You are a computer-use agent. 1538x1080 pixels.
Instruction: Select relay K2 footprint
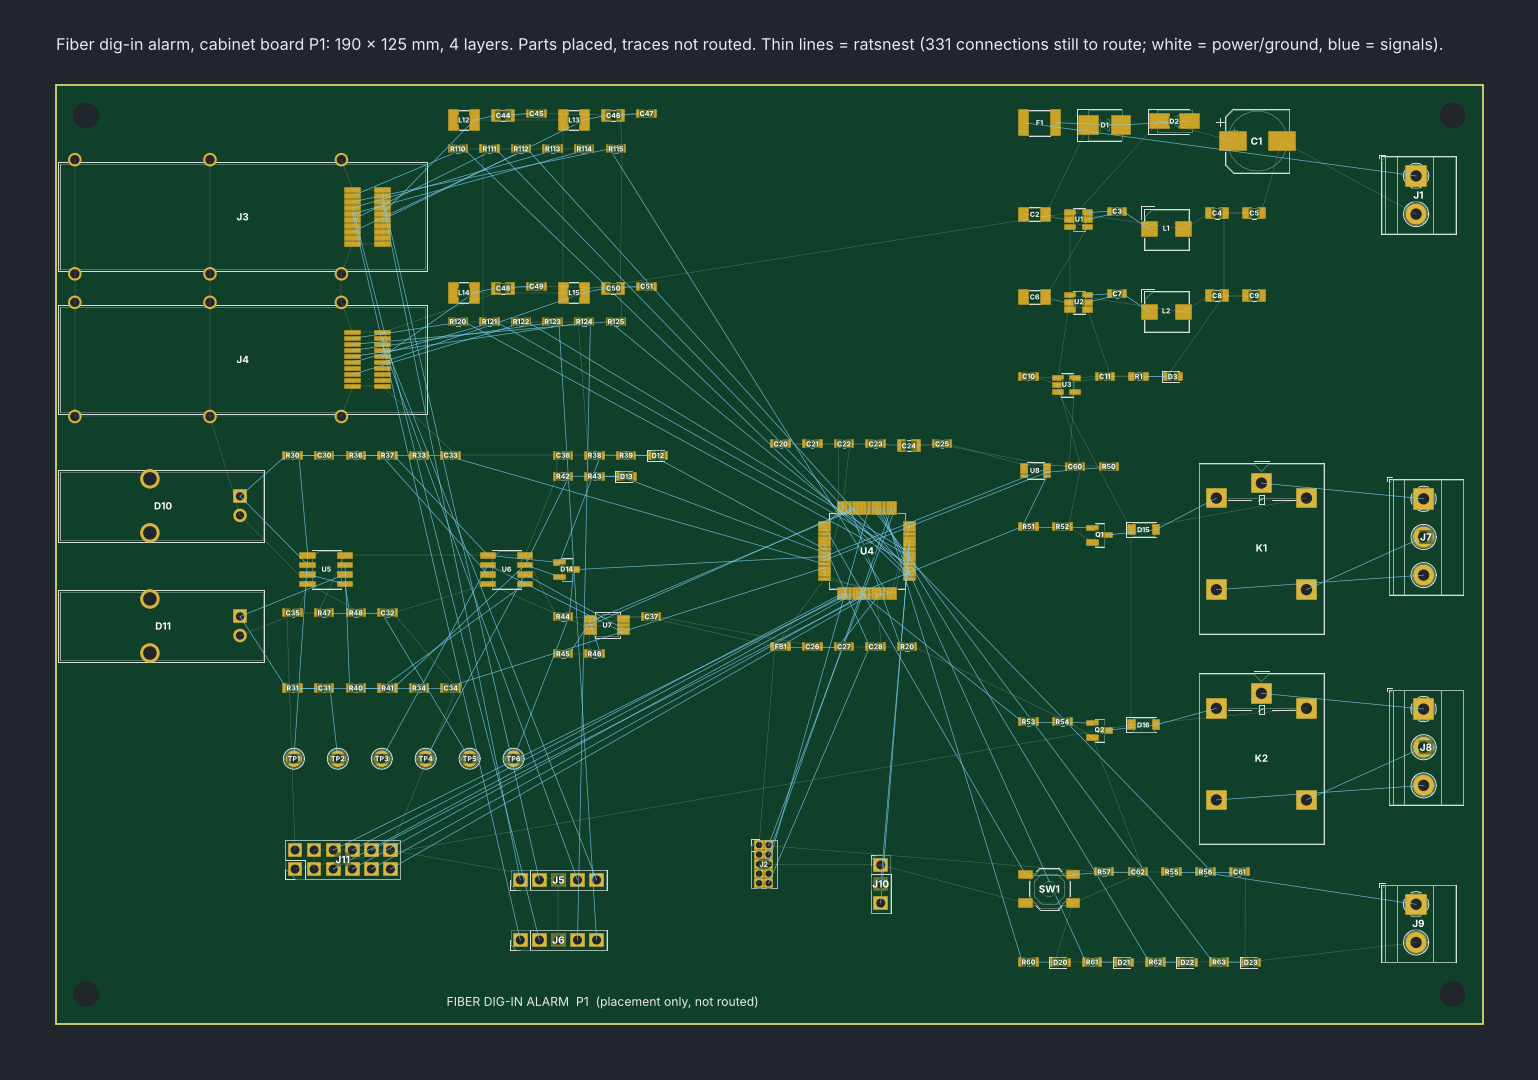(x=1262, y=758)
